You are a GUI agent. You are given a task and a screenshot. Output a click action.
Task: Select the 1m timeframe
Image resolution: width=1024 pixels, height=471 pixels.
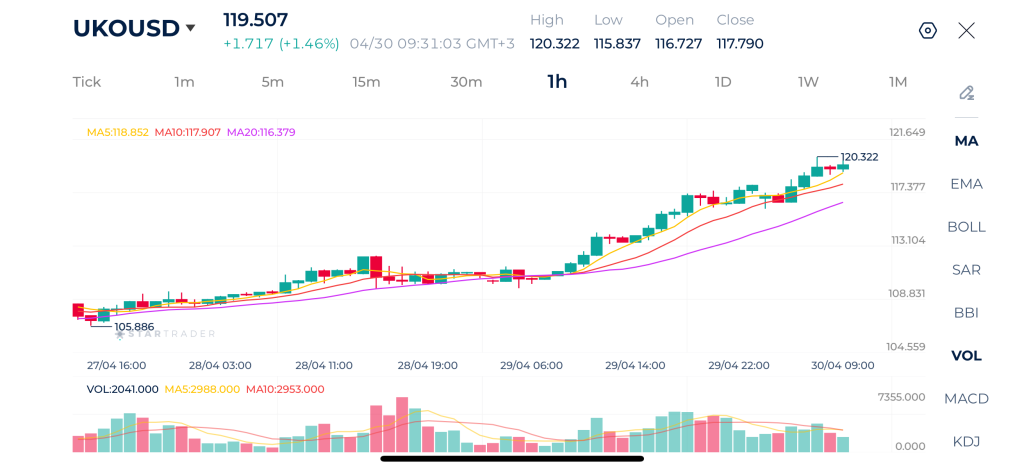184,82
